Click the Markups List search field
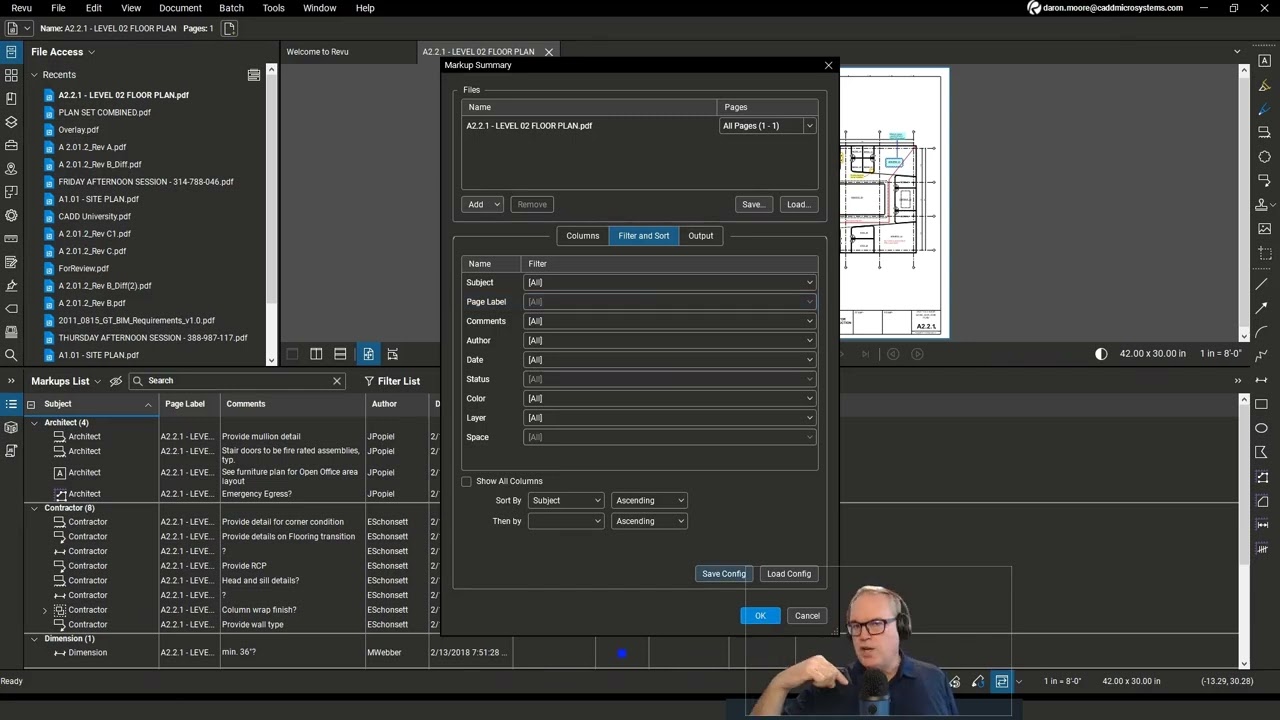The height and width of the screenshot is (720, 1280). pos(238,381)
